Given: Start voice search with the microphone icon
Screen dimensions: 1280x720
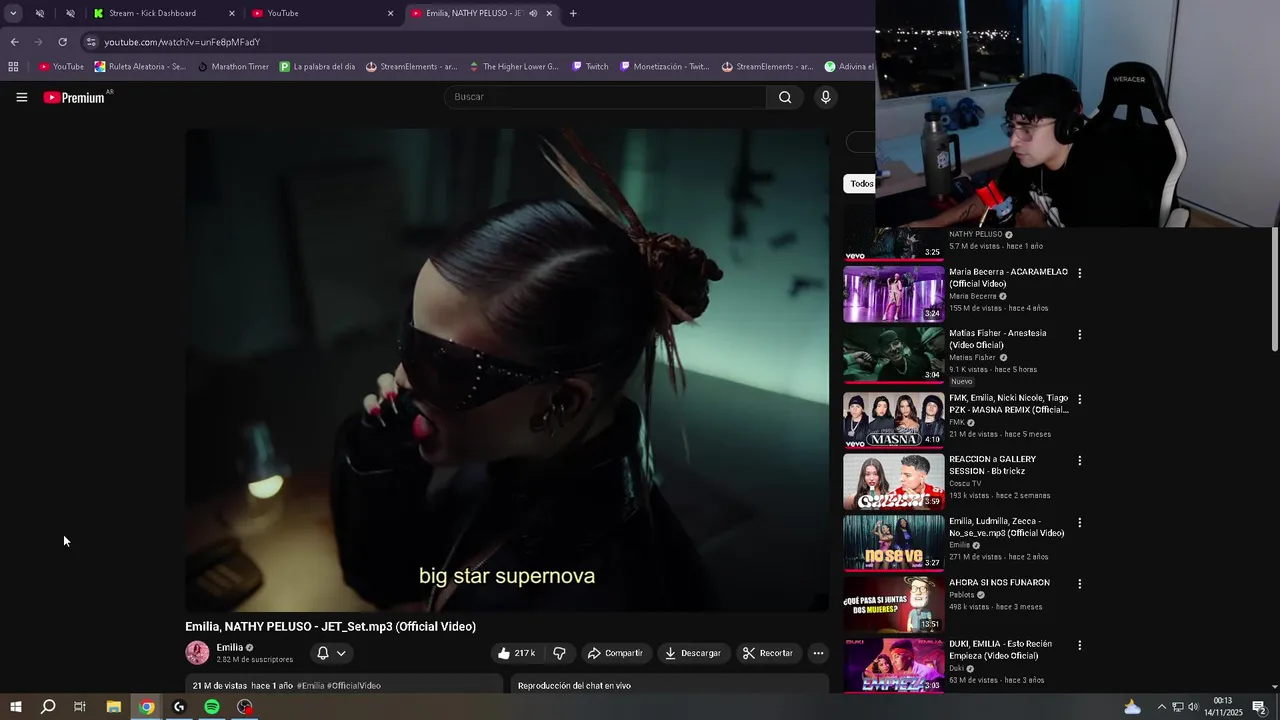Looking at the screenshot, I should click(825, 97).
